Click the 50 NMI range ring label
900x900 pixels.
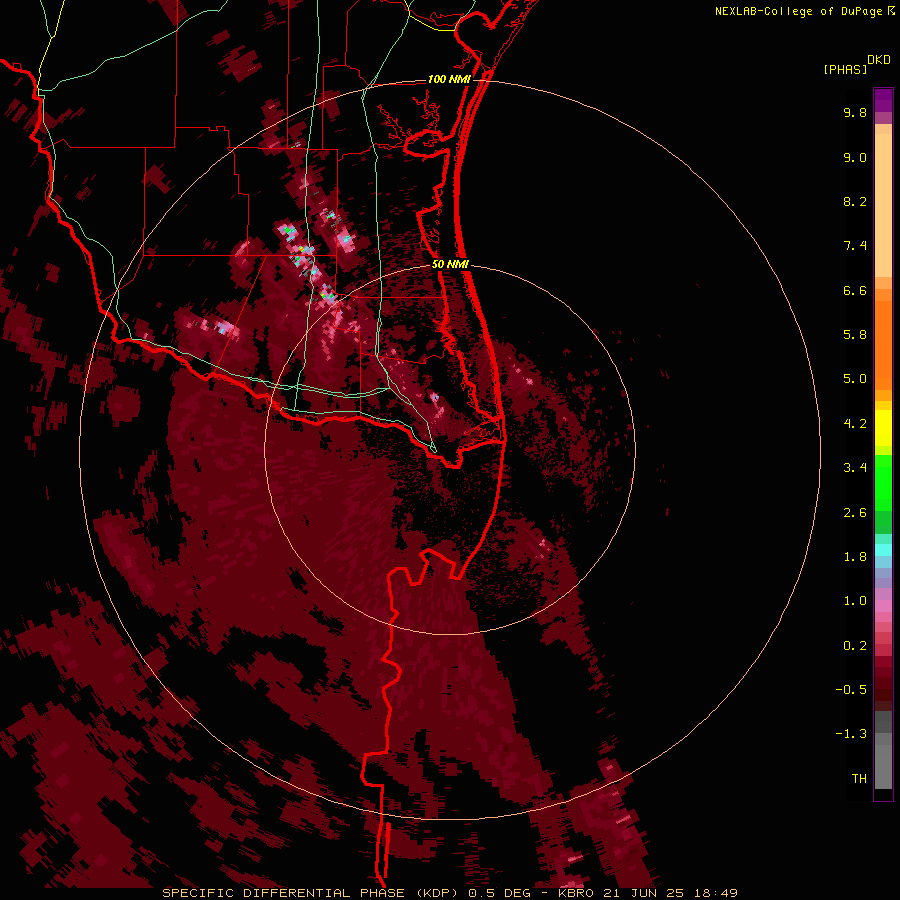450,264
